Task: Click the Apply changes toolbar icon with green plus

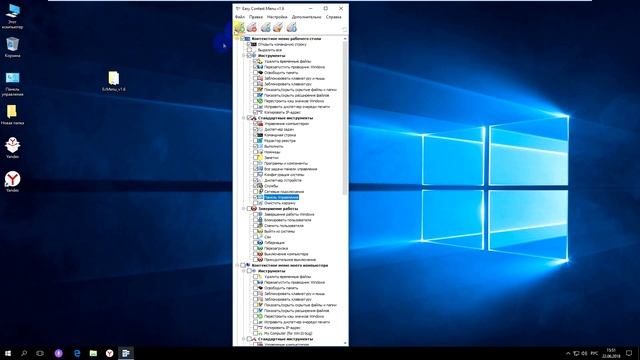Action: click(x=239, y=27)
